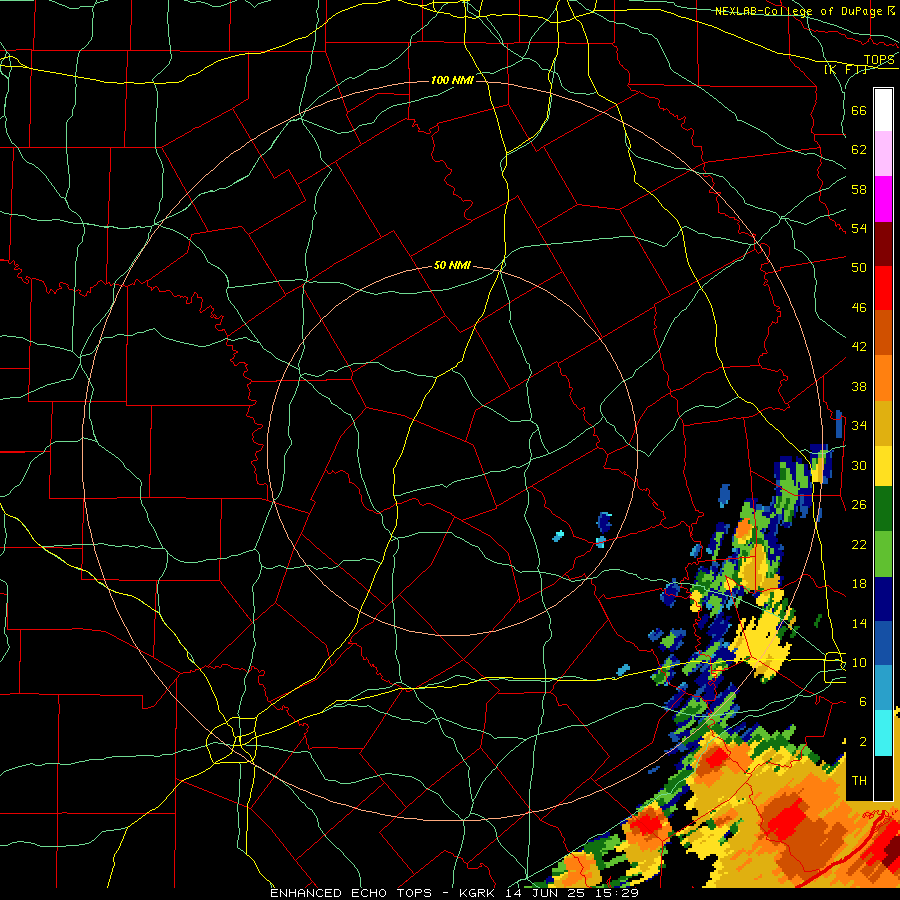
Task: Select the dark green legend swatch
Action: tap(883, 509)
